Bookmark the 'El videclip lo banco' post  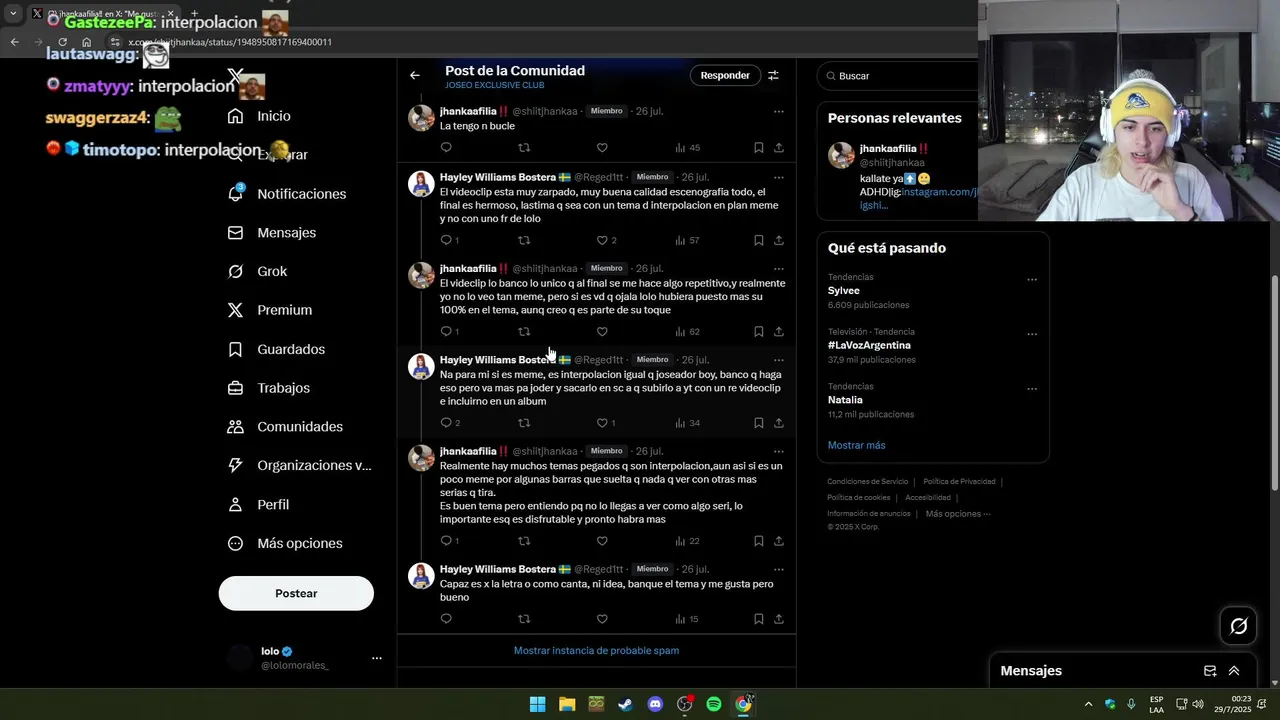(758, 331)
